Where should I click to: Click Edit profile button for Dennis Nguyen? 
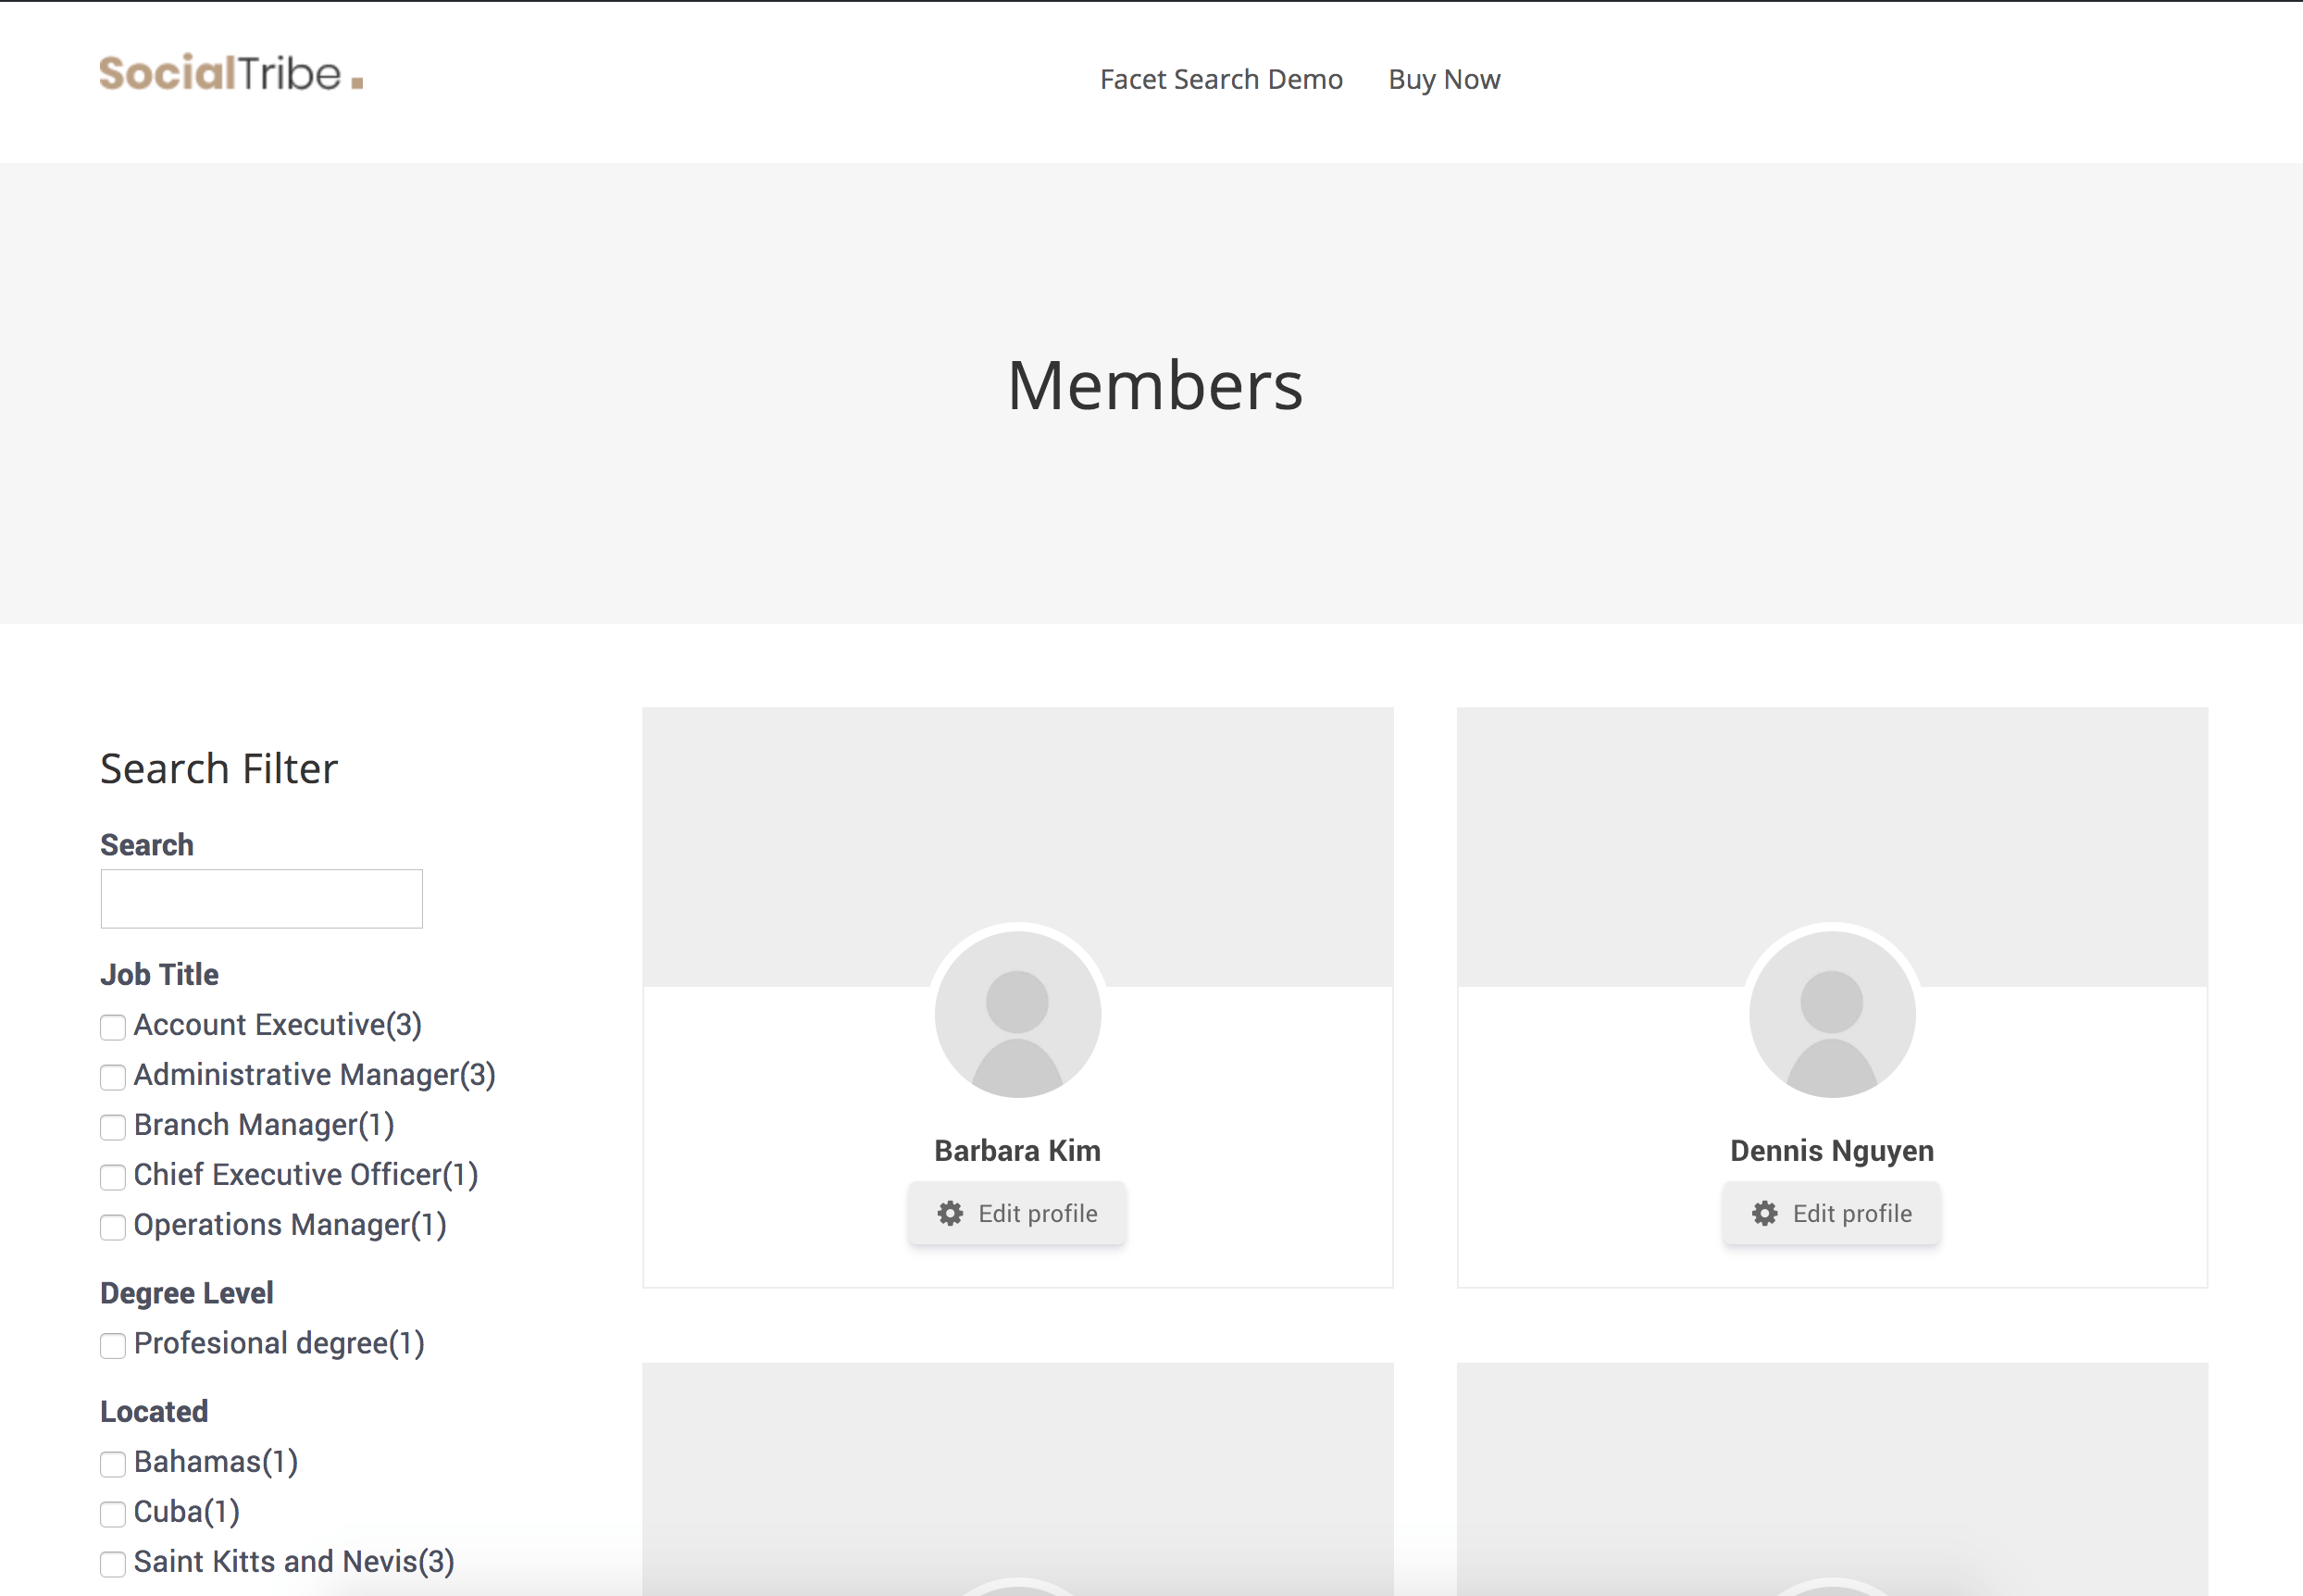1831,1213
